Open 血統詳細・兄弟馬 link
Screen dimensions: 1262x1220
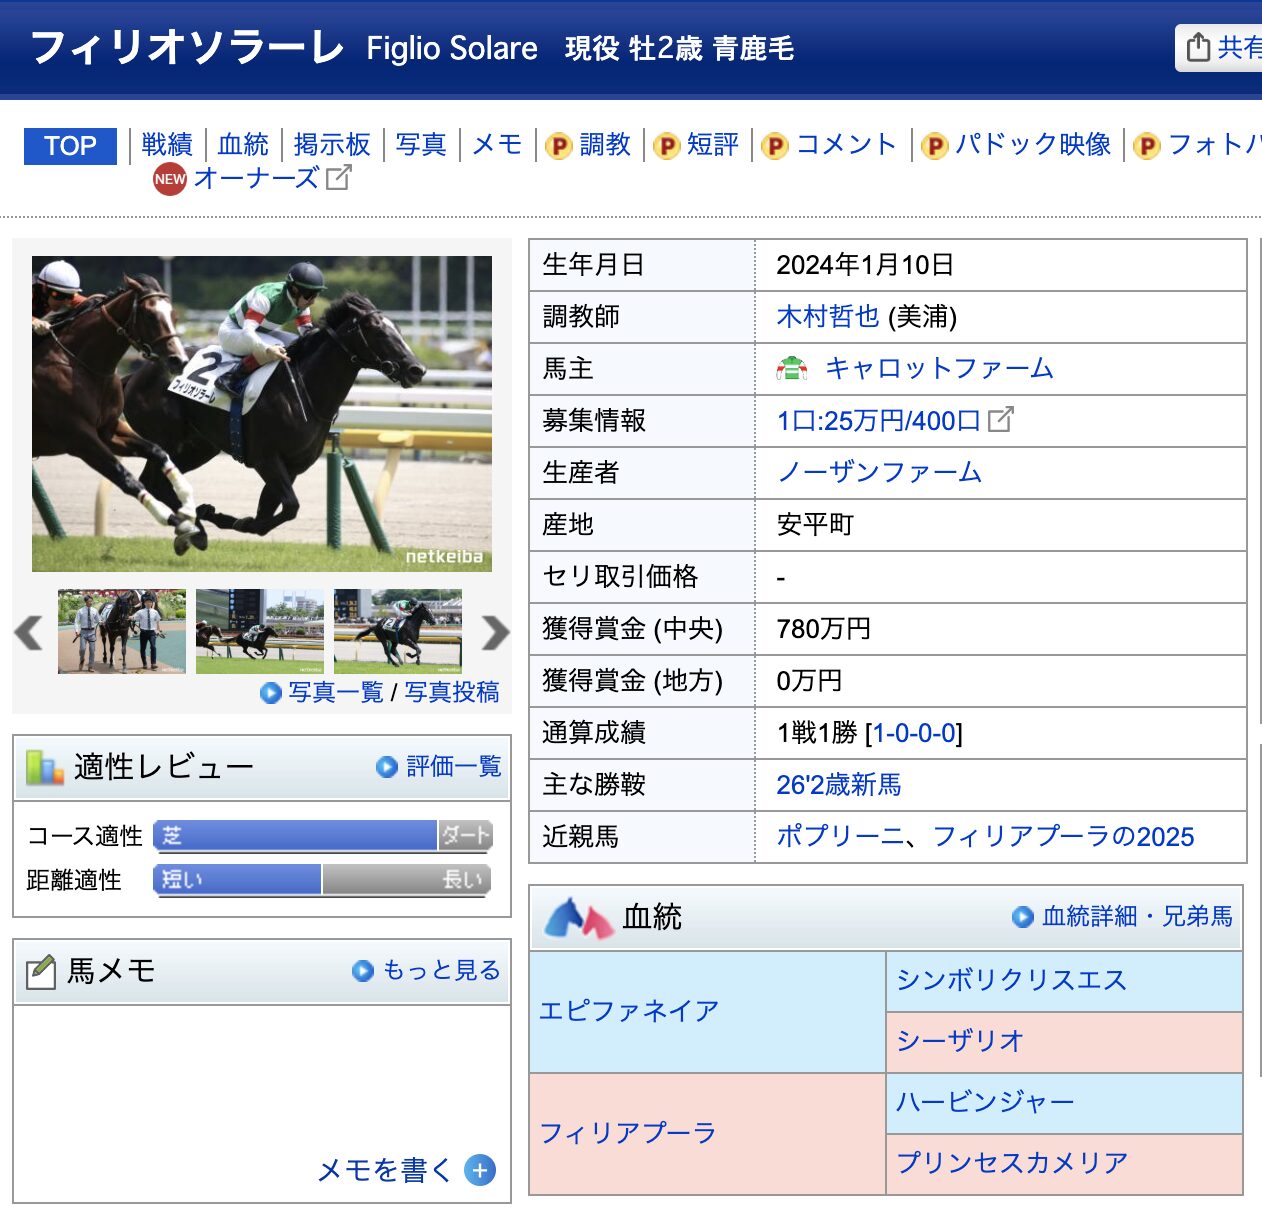click(1137, 916)
